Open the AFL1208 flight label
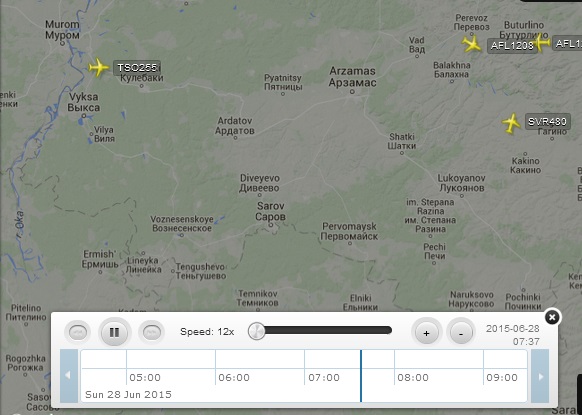 512,45
